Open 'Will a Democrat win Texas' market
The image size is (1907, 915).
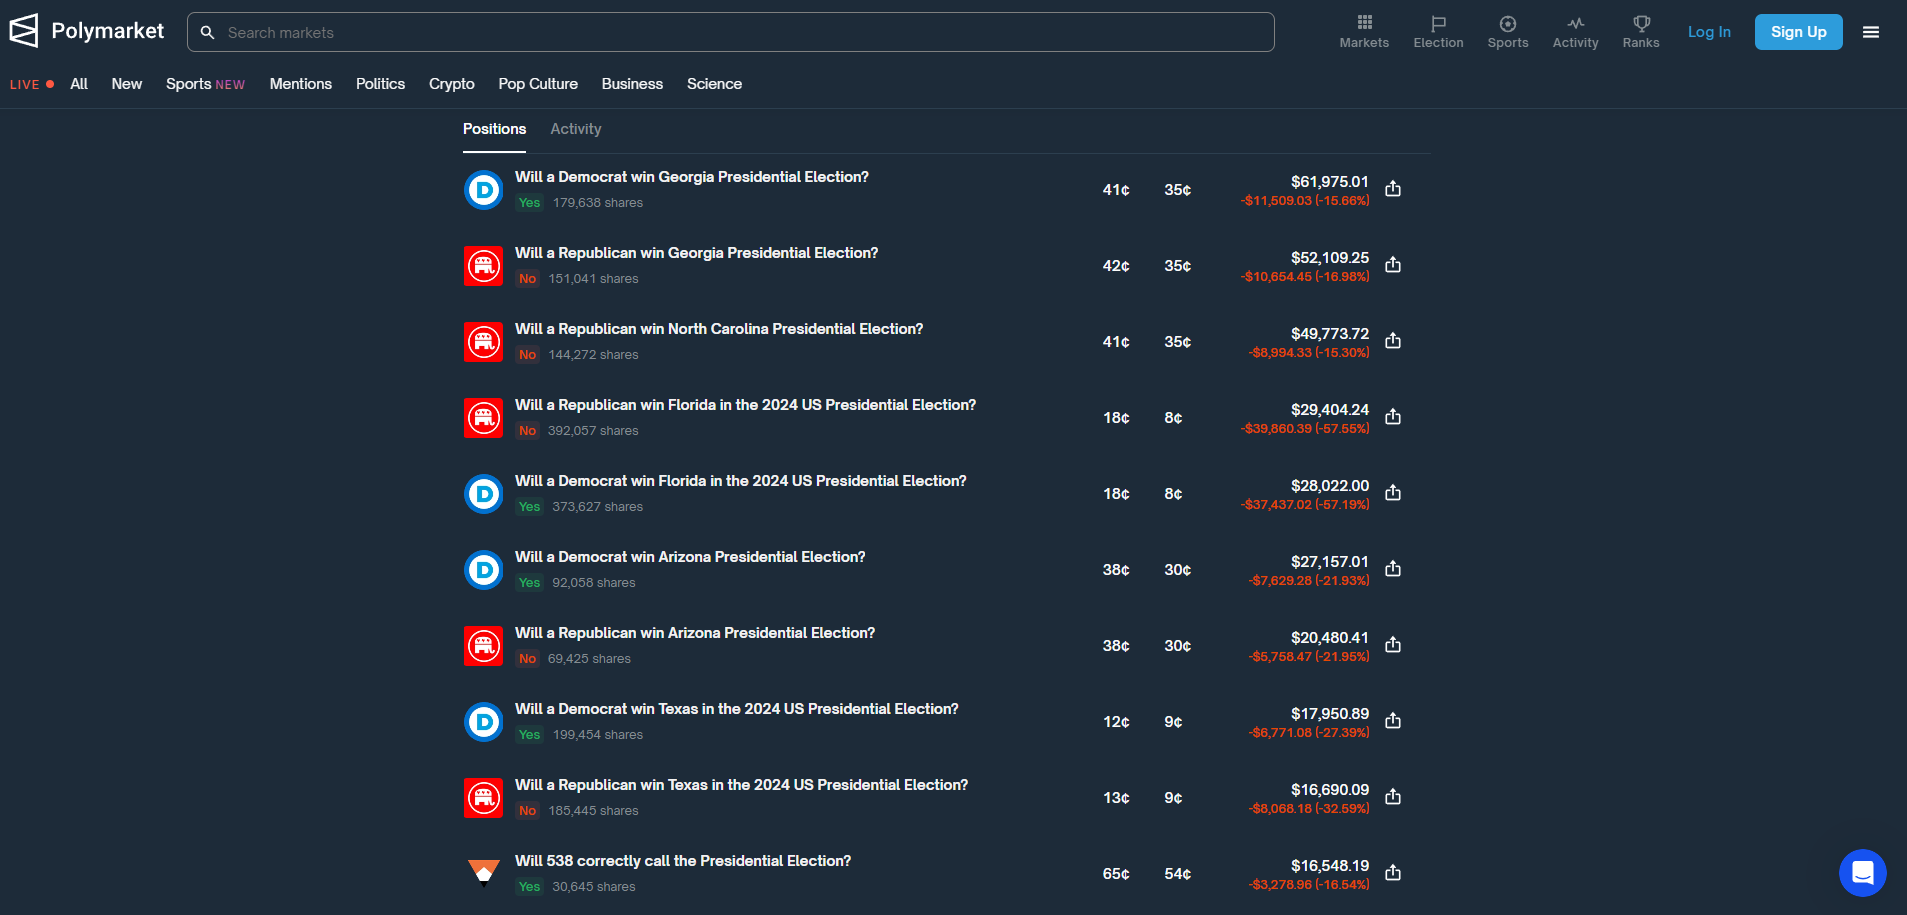[737, 709]
